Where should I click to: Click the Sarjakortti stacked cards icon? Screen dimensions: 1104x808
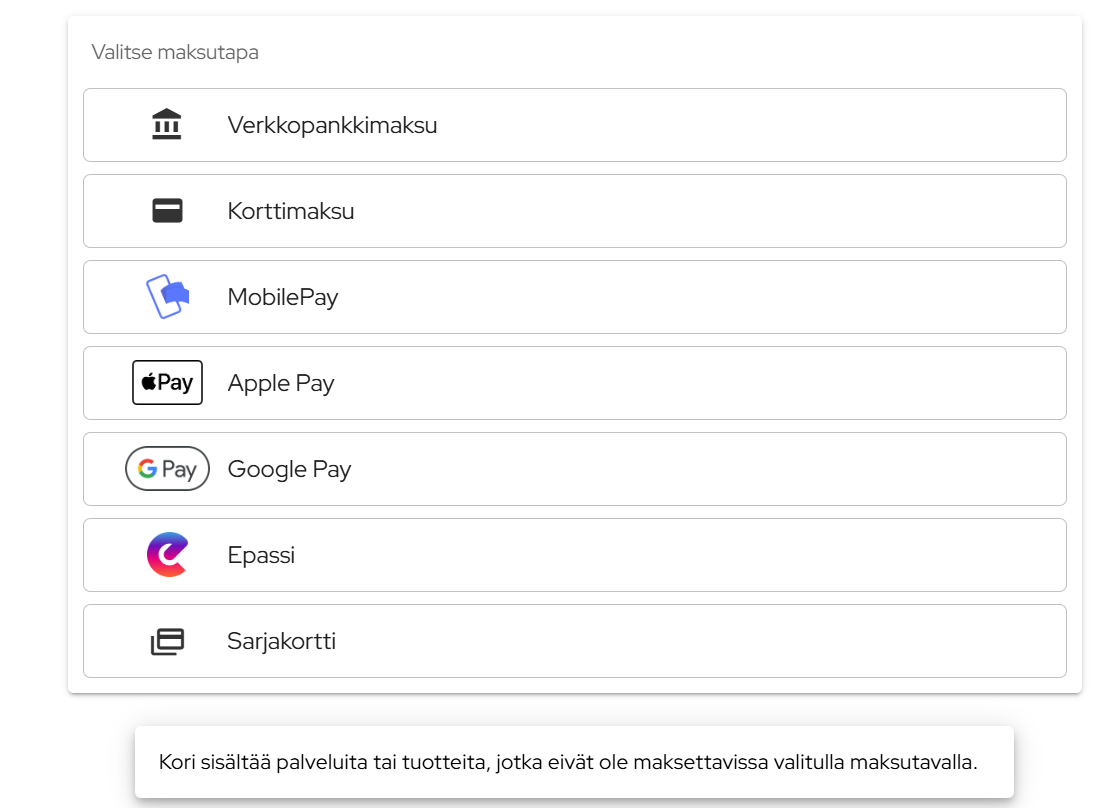167,641
